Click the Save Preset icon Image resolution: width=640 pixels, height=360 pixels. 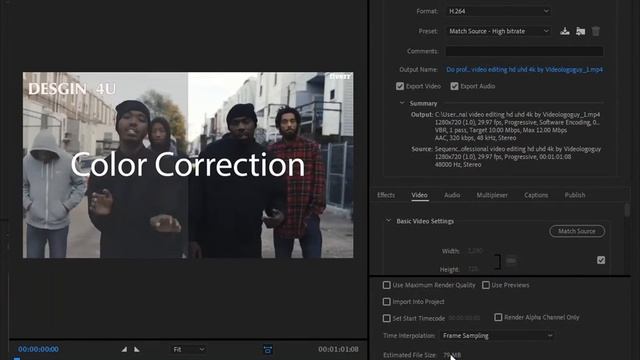coord(565,31)
